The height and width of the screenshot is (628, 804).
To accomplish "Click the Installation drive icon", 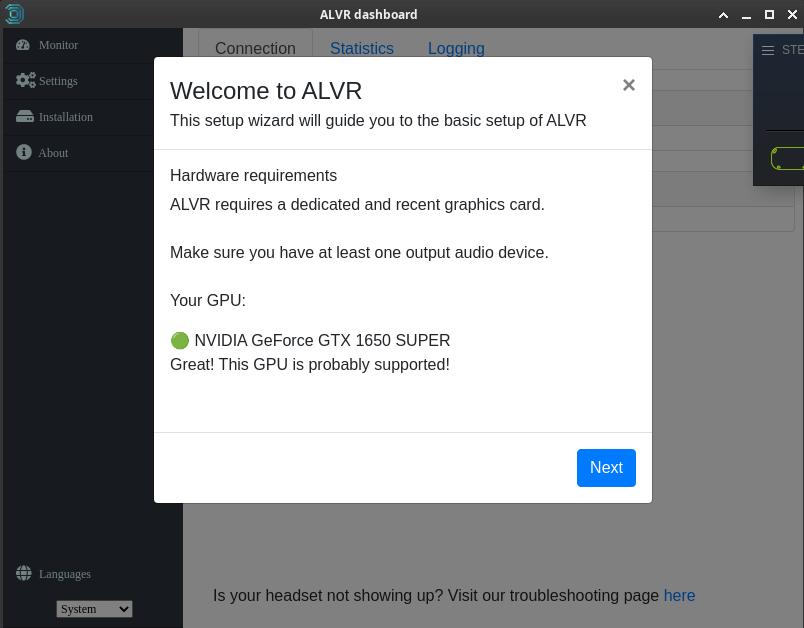I will click(x=22, y=117).
